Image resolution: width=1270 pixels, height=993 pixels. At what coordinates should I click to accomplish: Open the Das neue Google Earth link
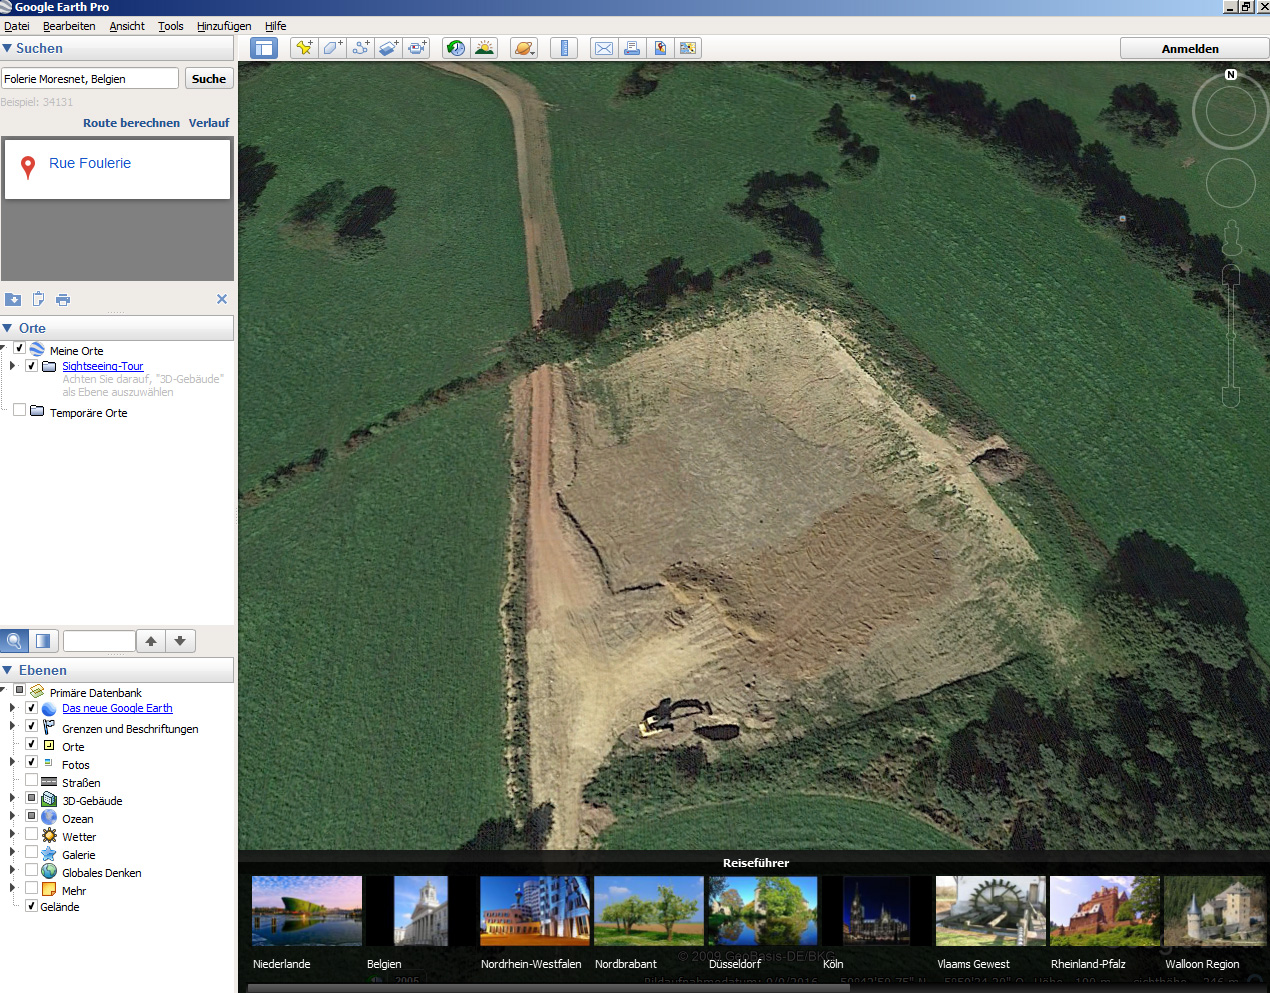[x=117, y=708]
